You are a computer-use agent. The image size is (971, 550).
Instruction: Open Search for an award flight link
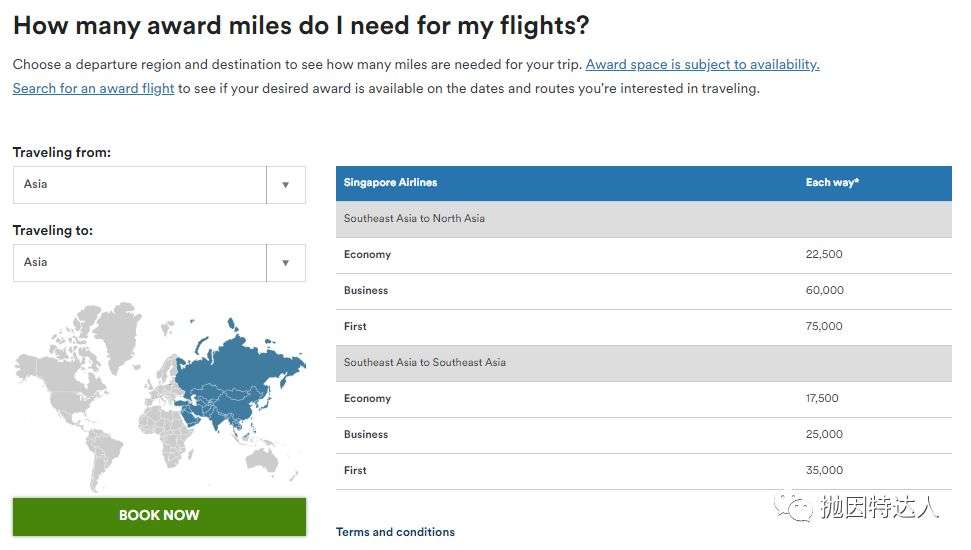(94, 89)
